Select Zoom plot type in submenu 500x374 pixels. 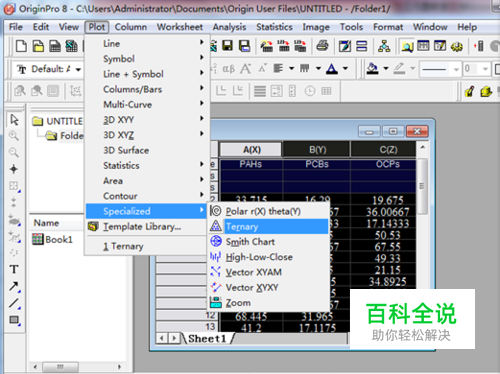tap(269, 303)
